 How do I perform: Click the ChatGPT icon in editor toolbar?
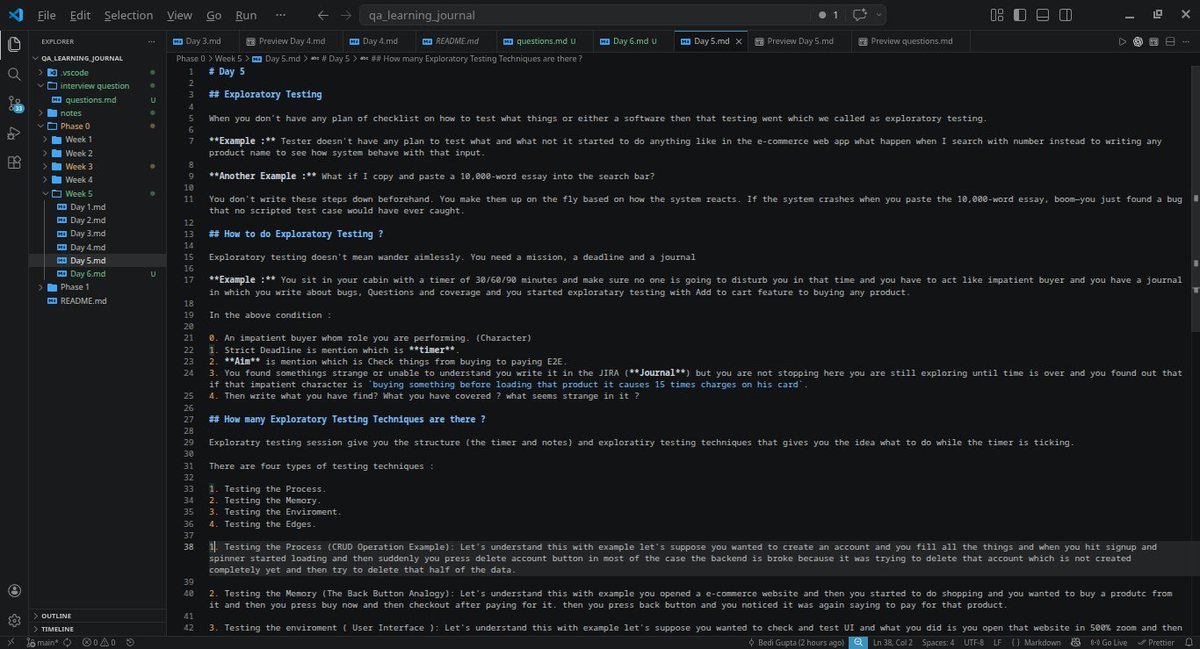(1138, 42)
